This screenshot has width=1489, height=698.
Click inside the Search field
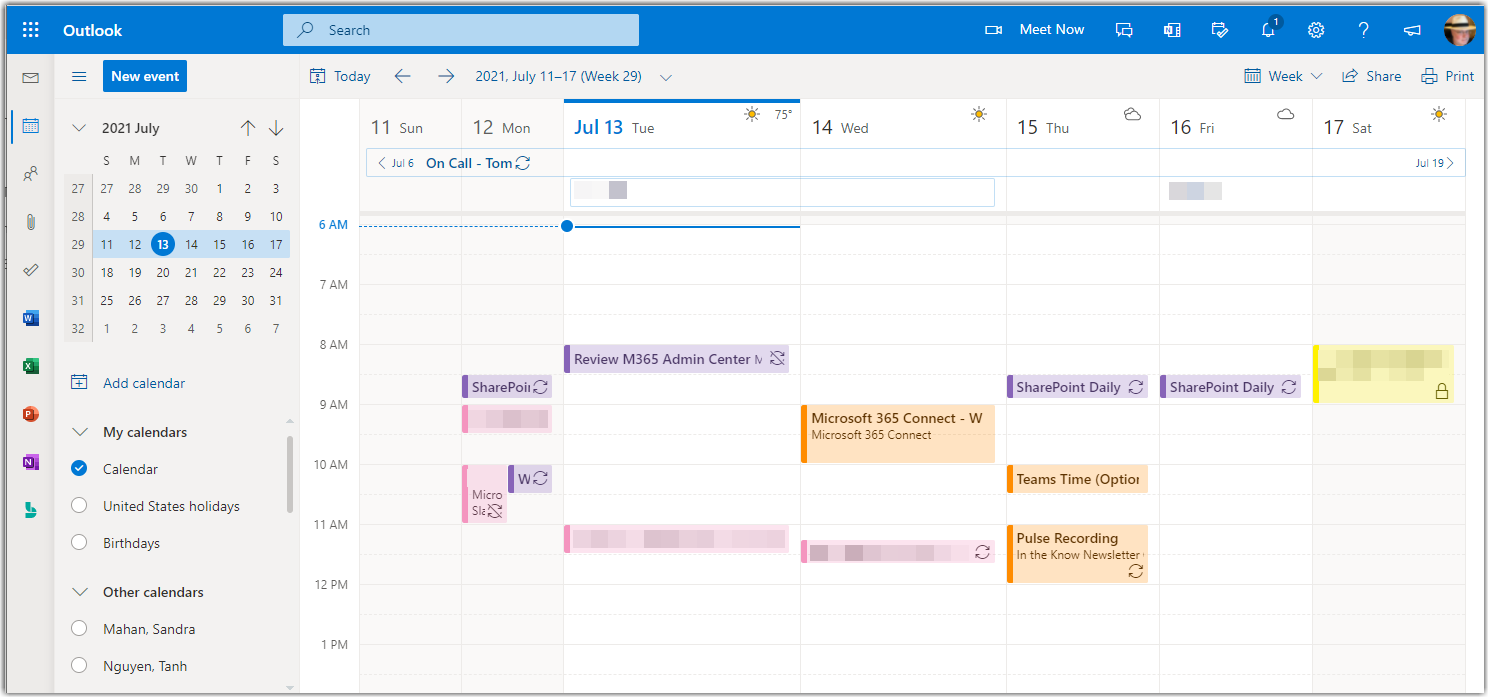pos(460,29)
